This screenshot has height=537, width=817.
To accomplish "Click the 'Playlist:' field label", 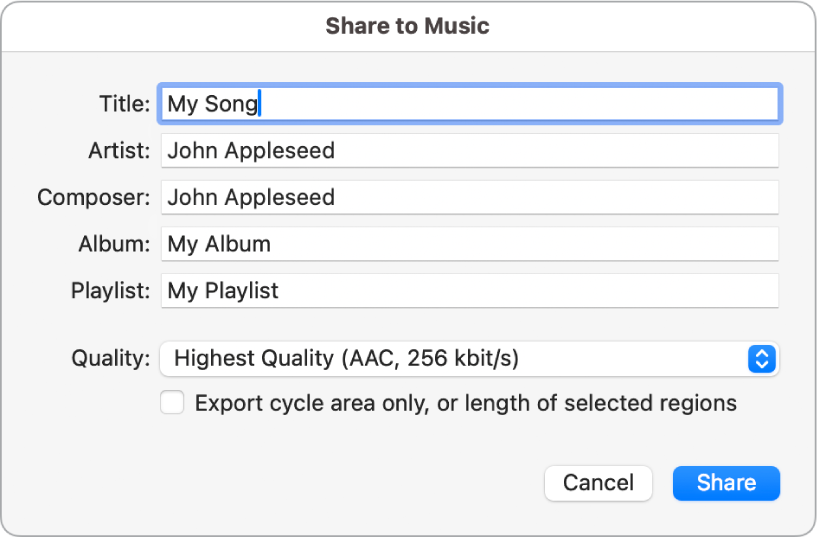I will pos(110,291).
